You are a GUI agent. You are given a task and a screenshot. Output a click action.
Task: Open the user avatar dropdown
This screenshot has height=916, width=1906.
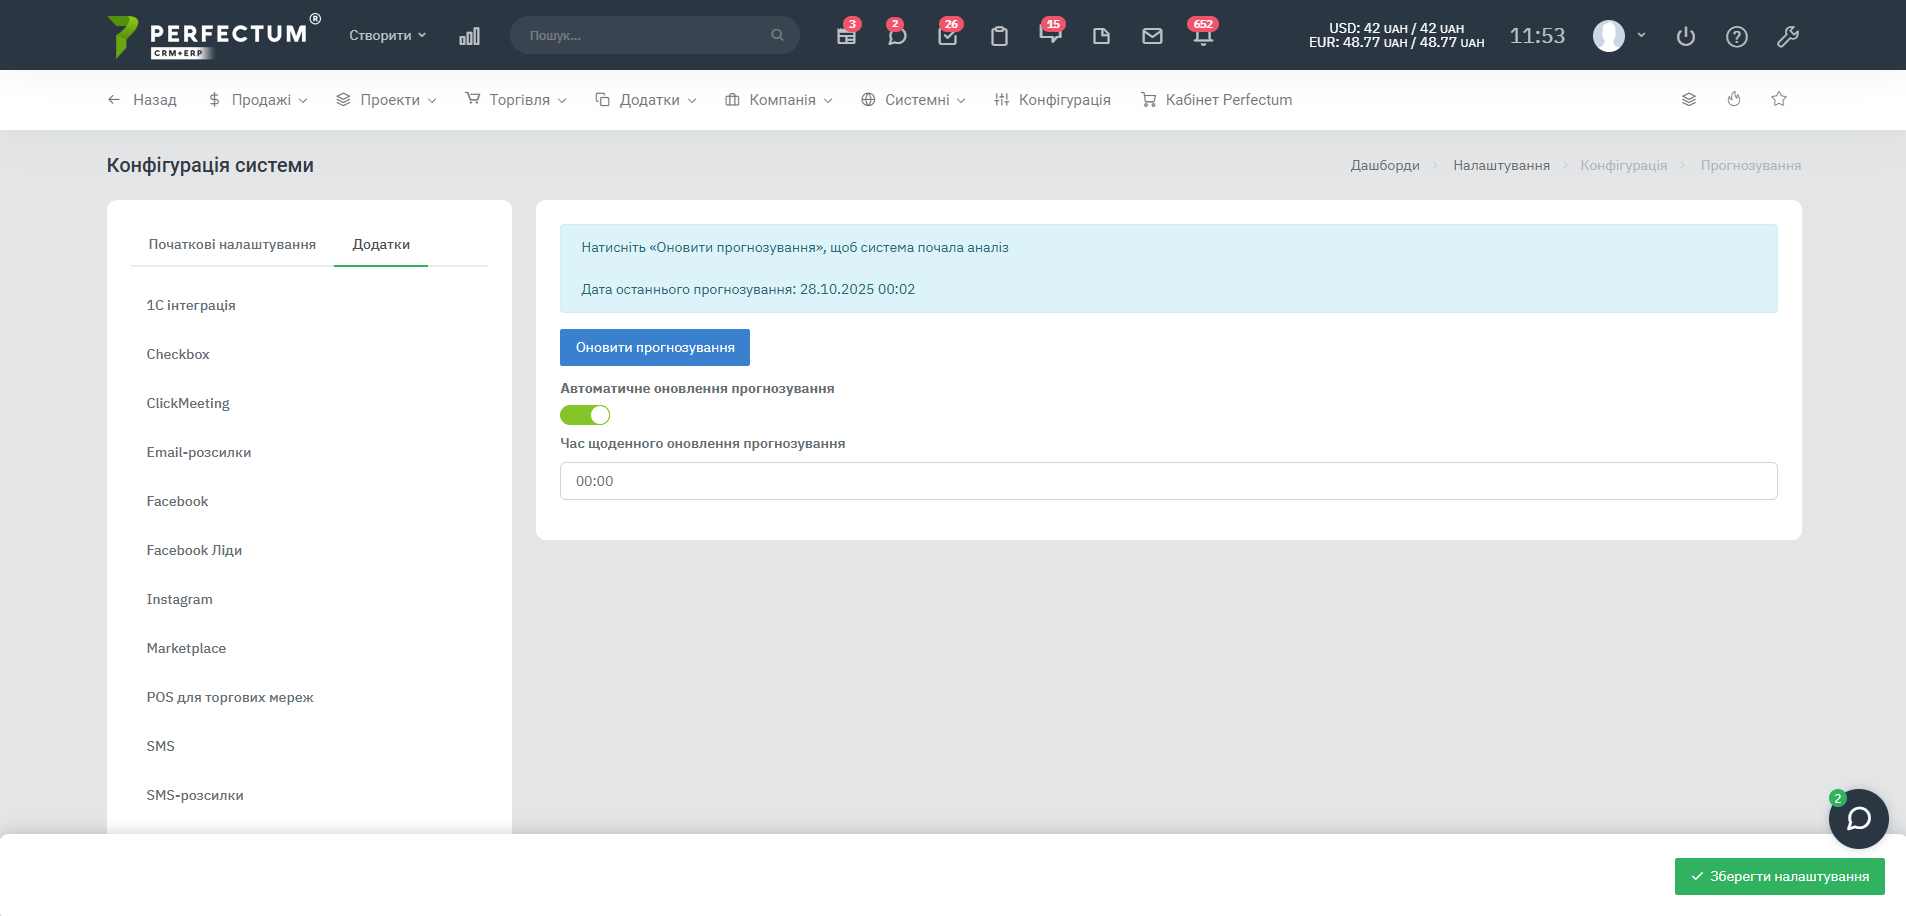tap(1619, 36)
